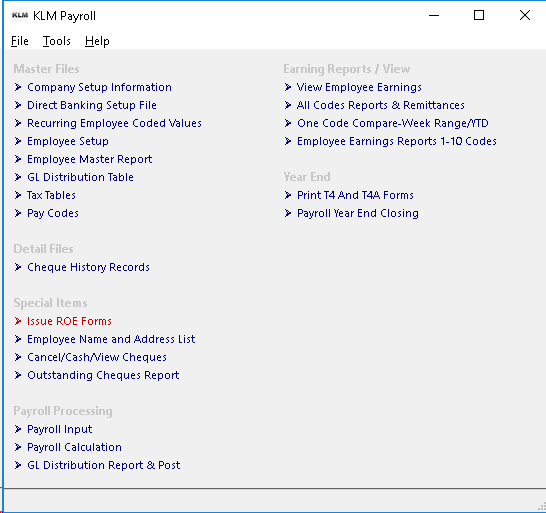Click the resize grip in status bar corner
546x513 pixels.
[541, 507]
